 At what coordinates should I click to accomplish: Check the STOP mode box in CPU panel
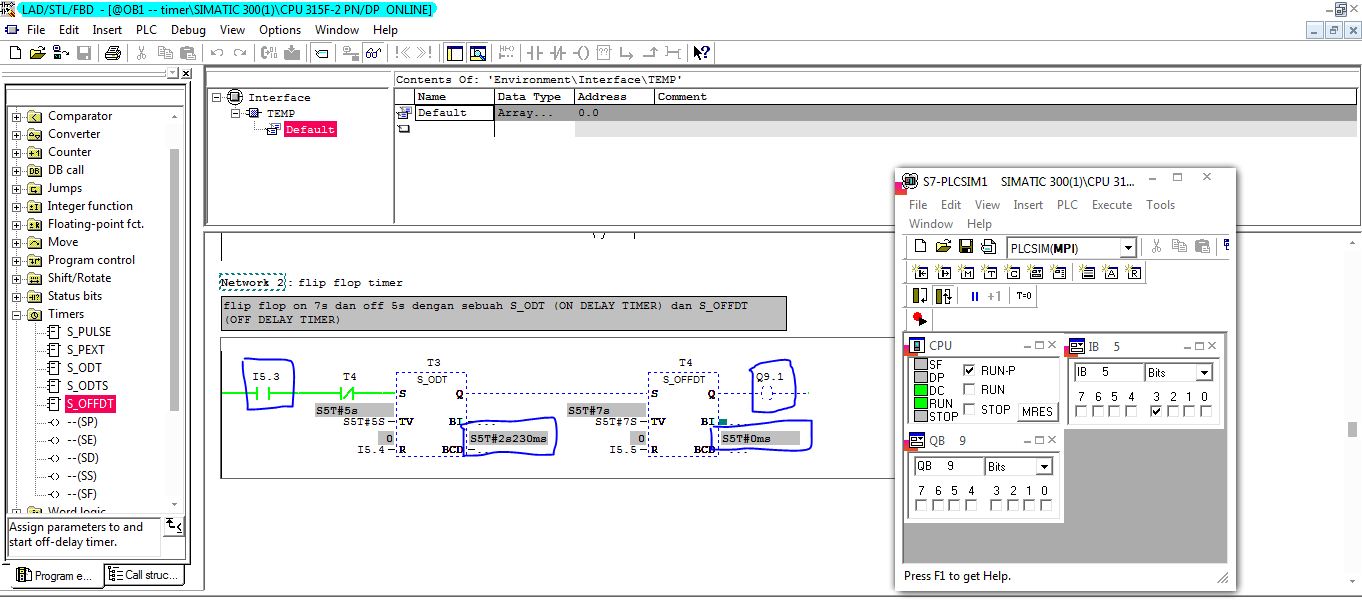(969, 409)
